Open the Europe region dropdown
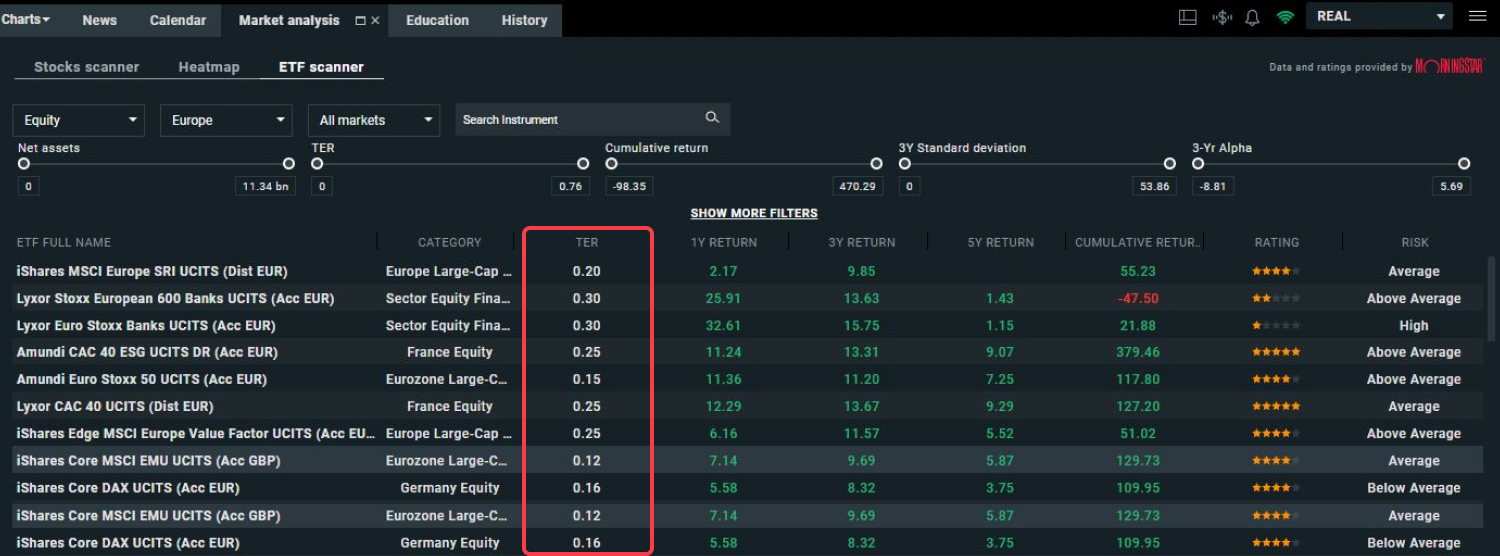Image resolution: width=1500 pixels, height=556 pixels. pyautogui.click(x=226, y=120)
